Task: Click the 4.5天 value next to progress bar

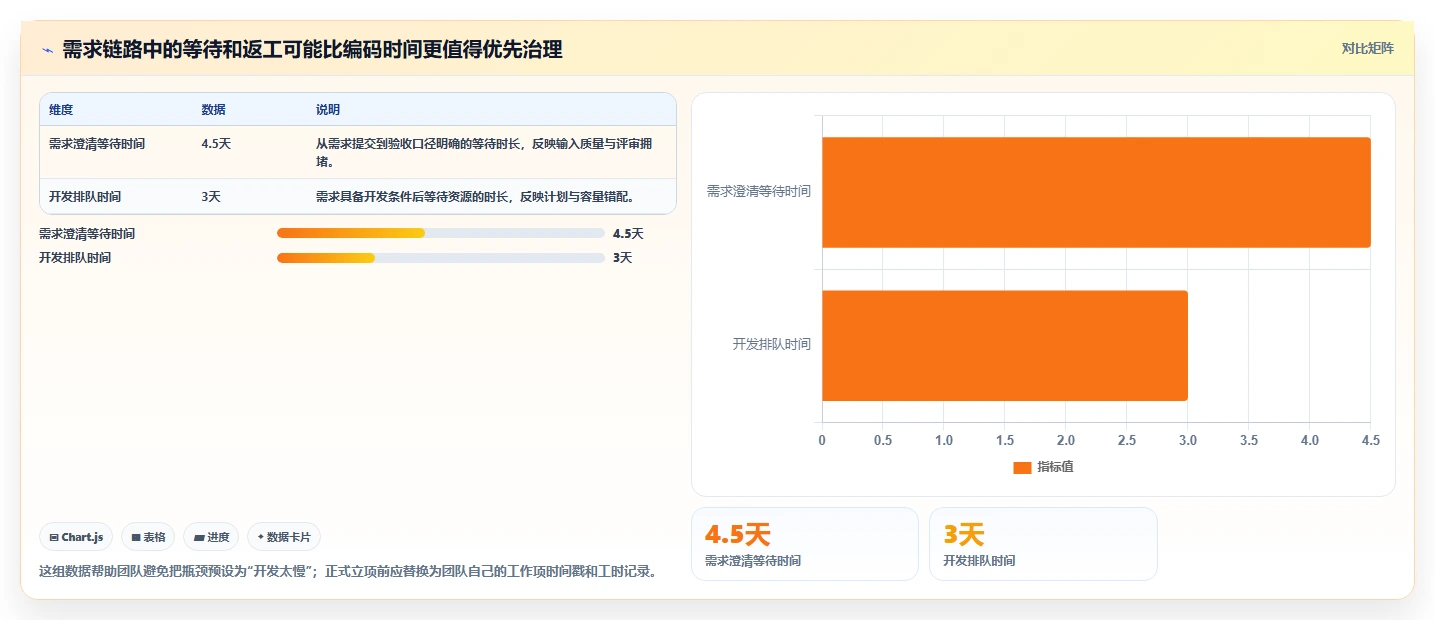Action: coord(628,234)
